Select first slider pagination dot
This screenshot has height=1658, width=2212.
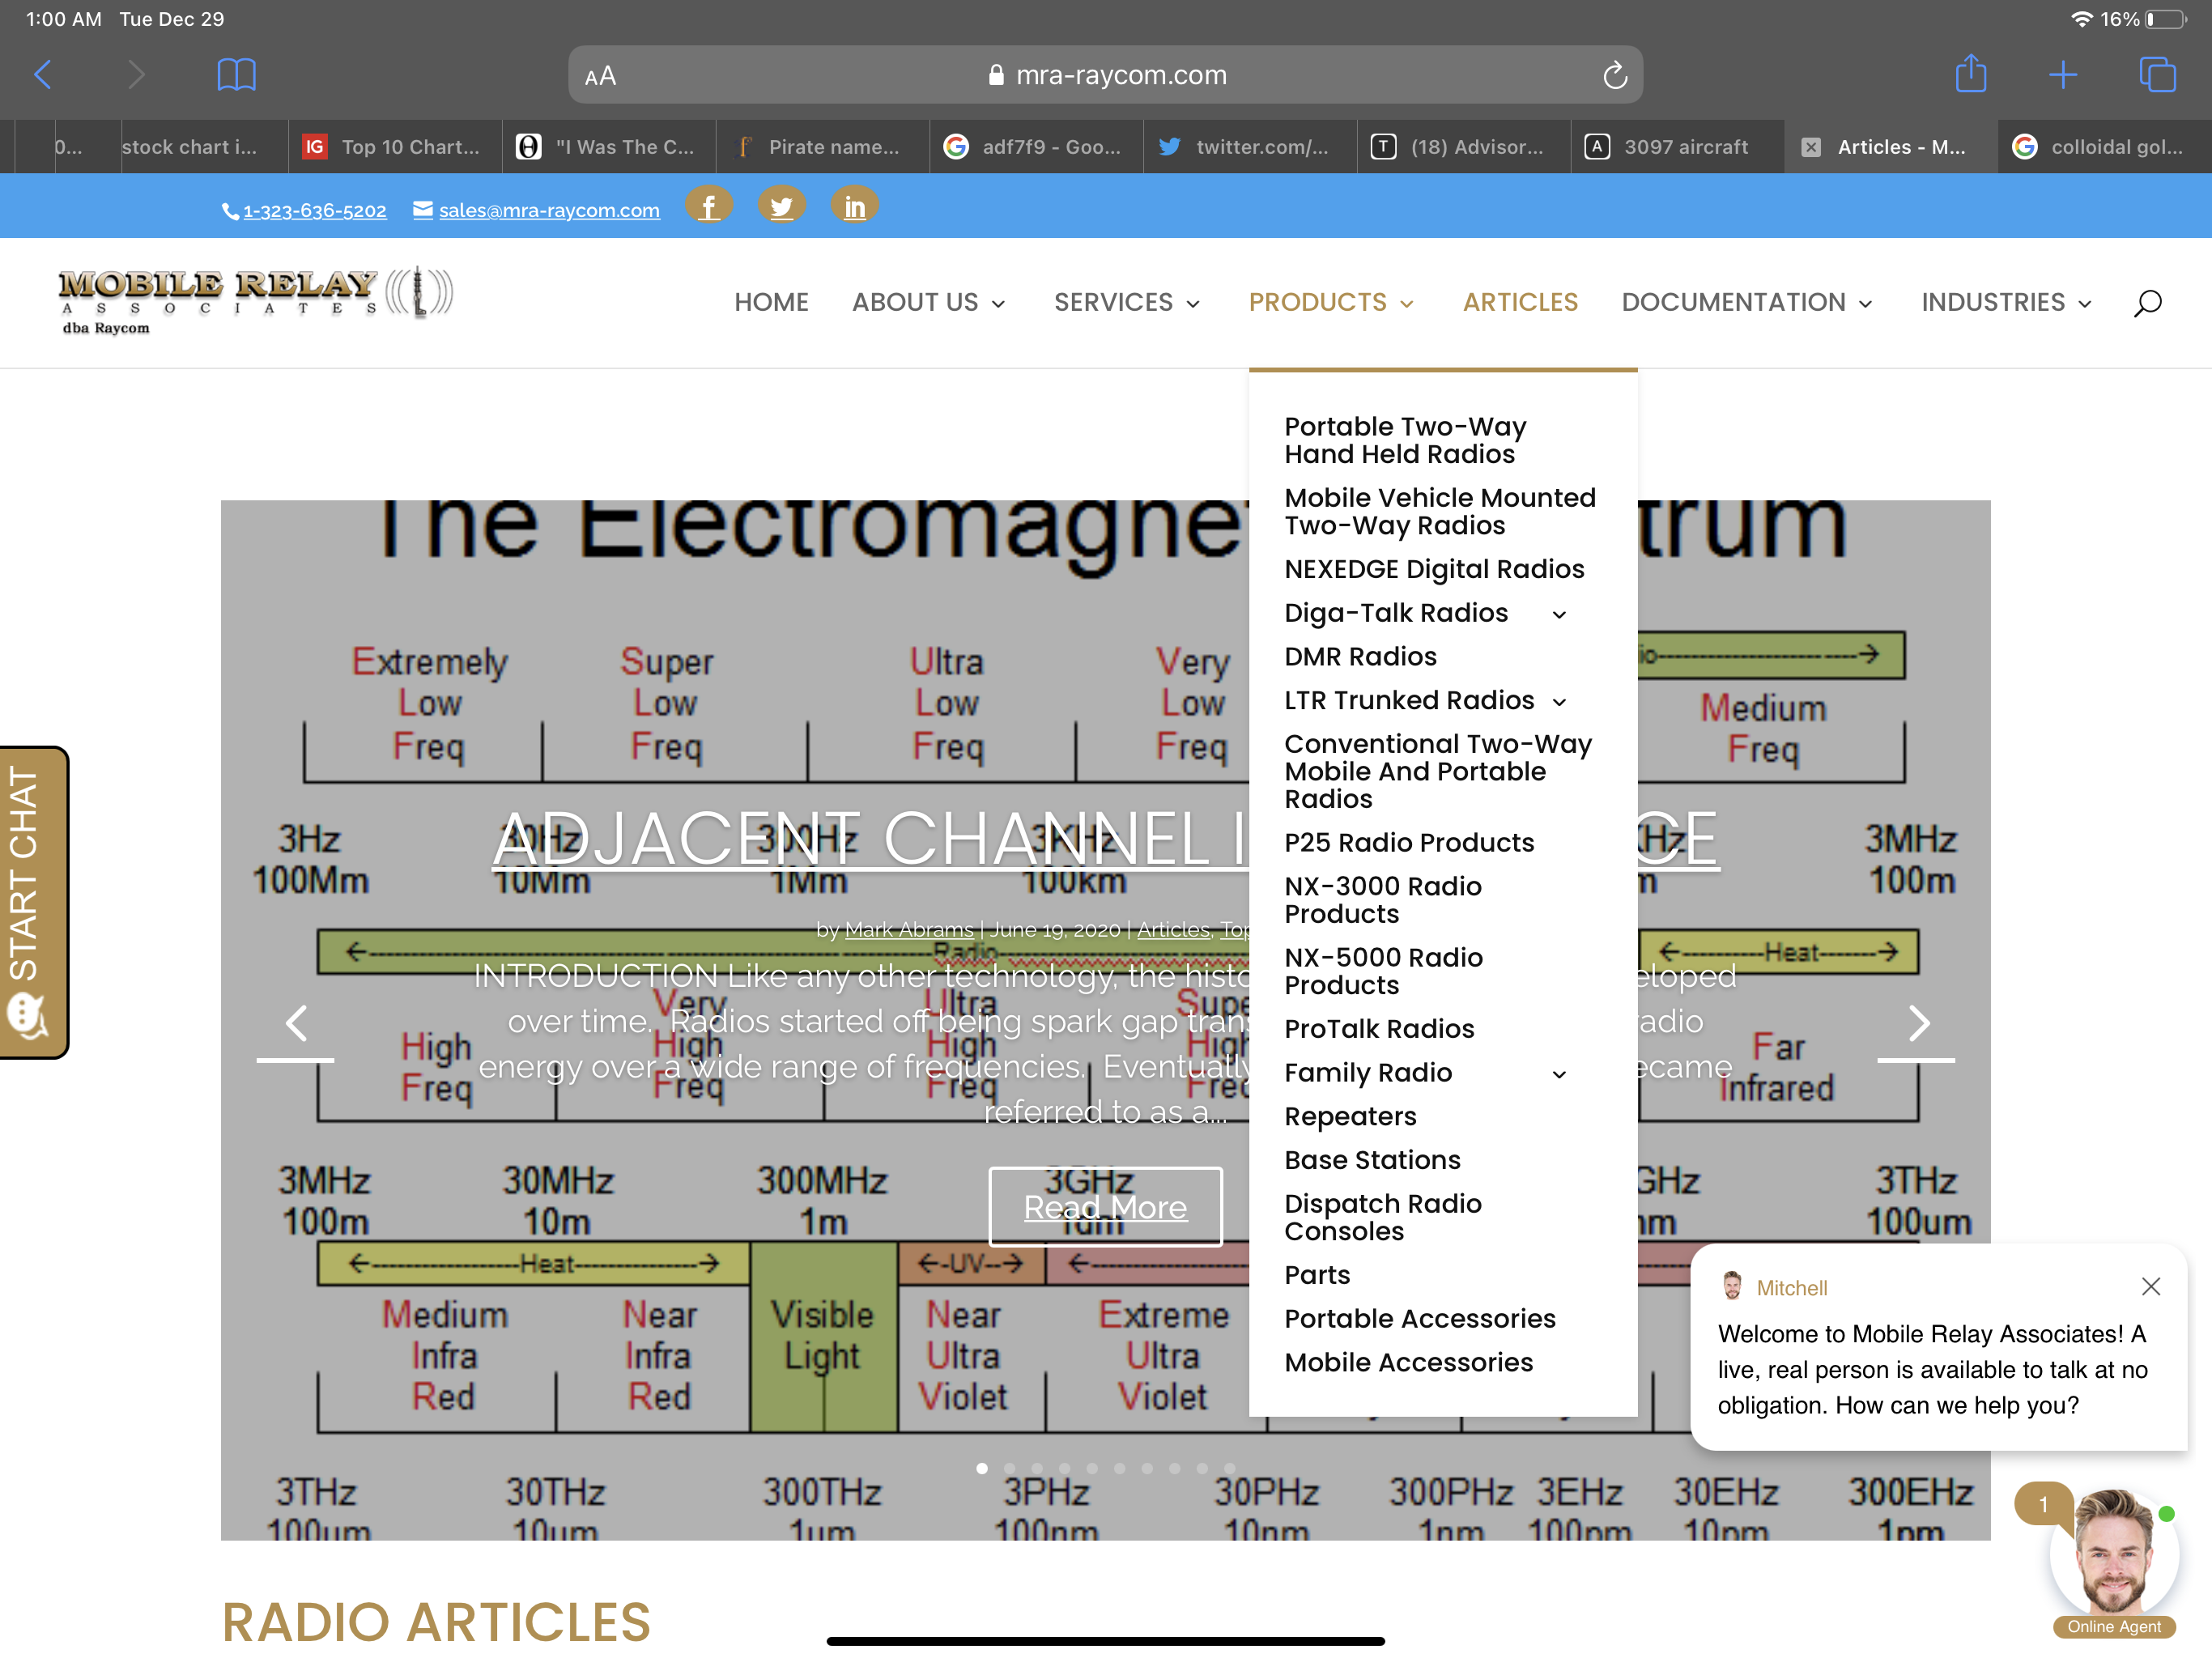[982, 1468]
